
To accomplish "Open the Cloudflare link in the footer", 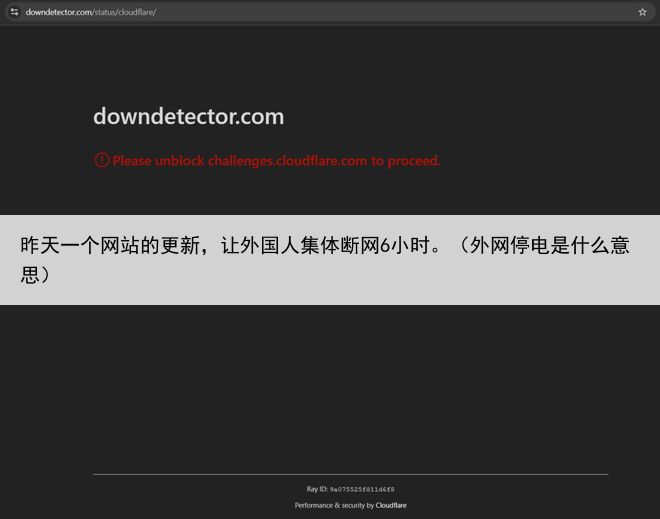I will (x=391, y=505).
